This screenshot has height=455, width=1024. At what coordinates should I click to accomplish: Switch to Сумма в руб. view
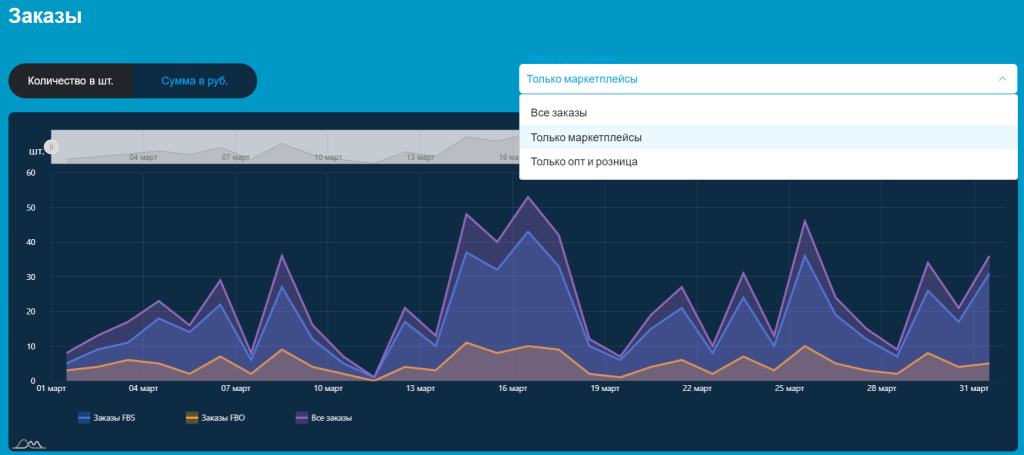[194, 81]
